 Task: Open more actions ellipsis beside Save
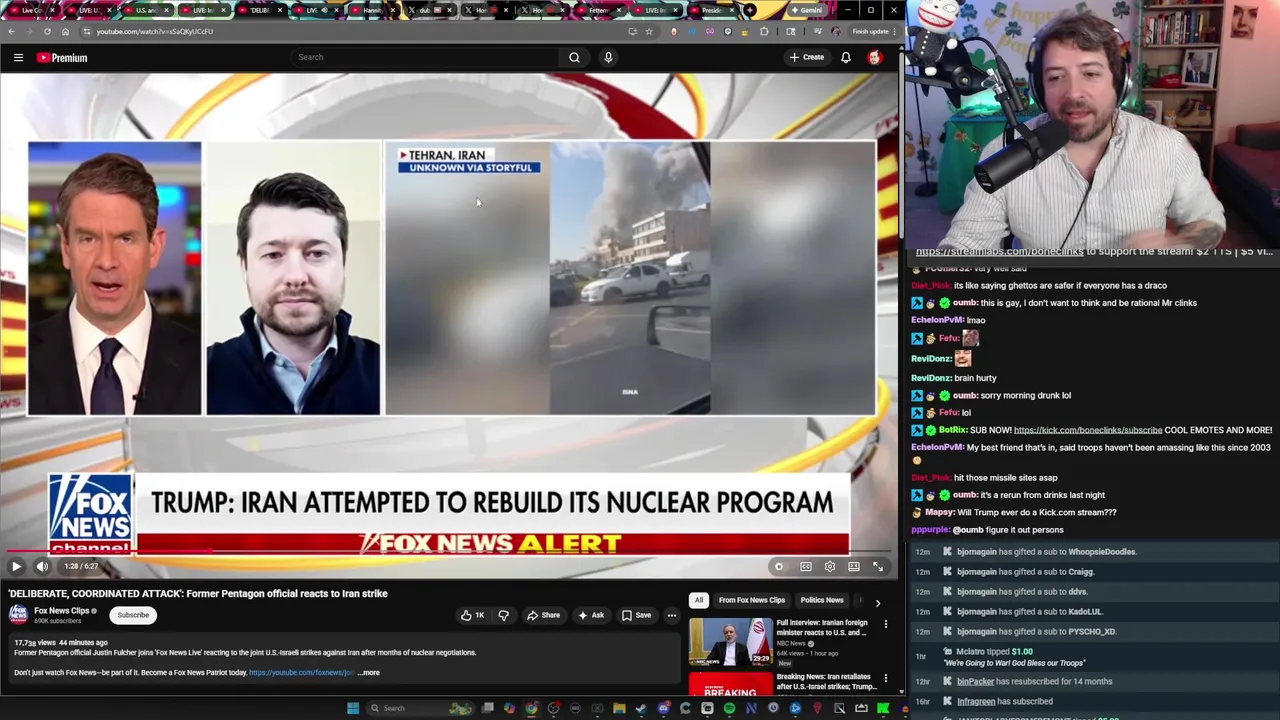click(x=672, y=615)
